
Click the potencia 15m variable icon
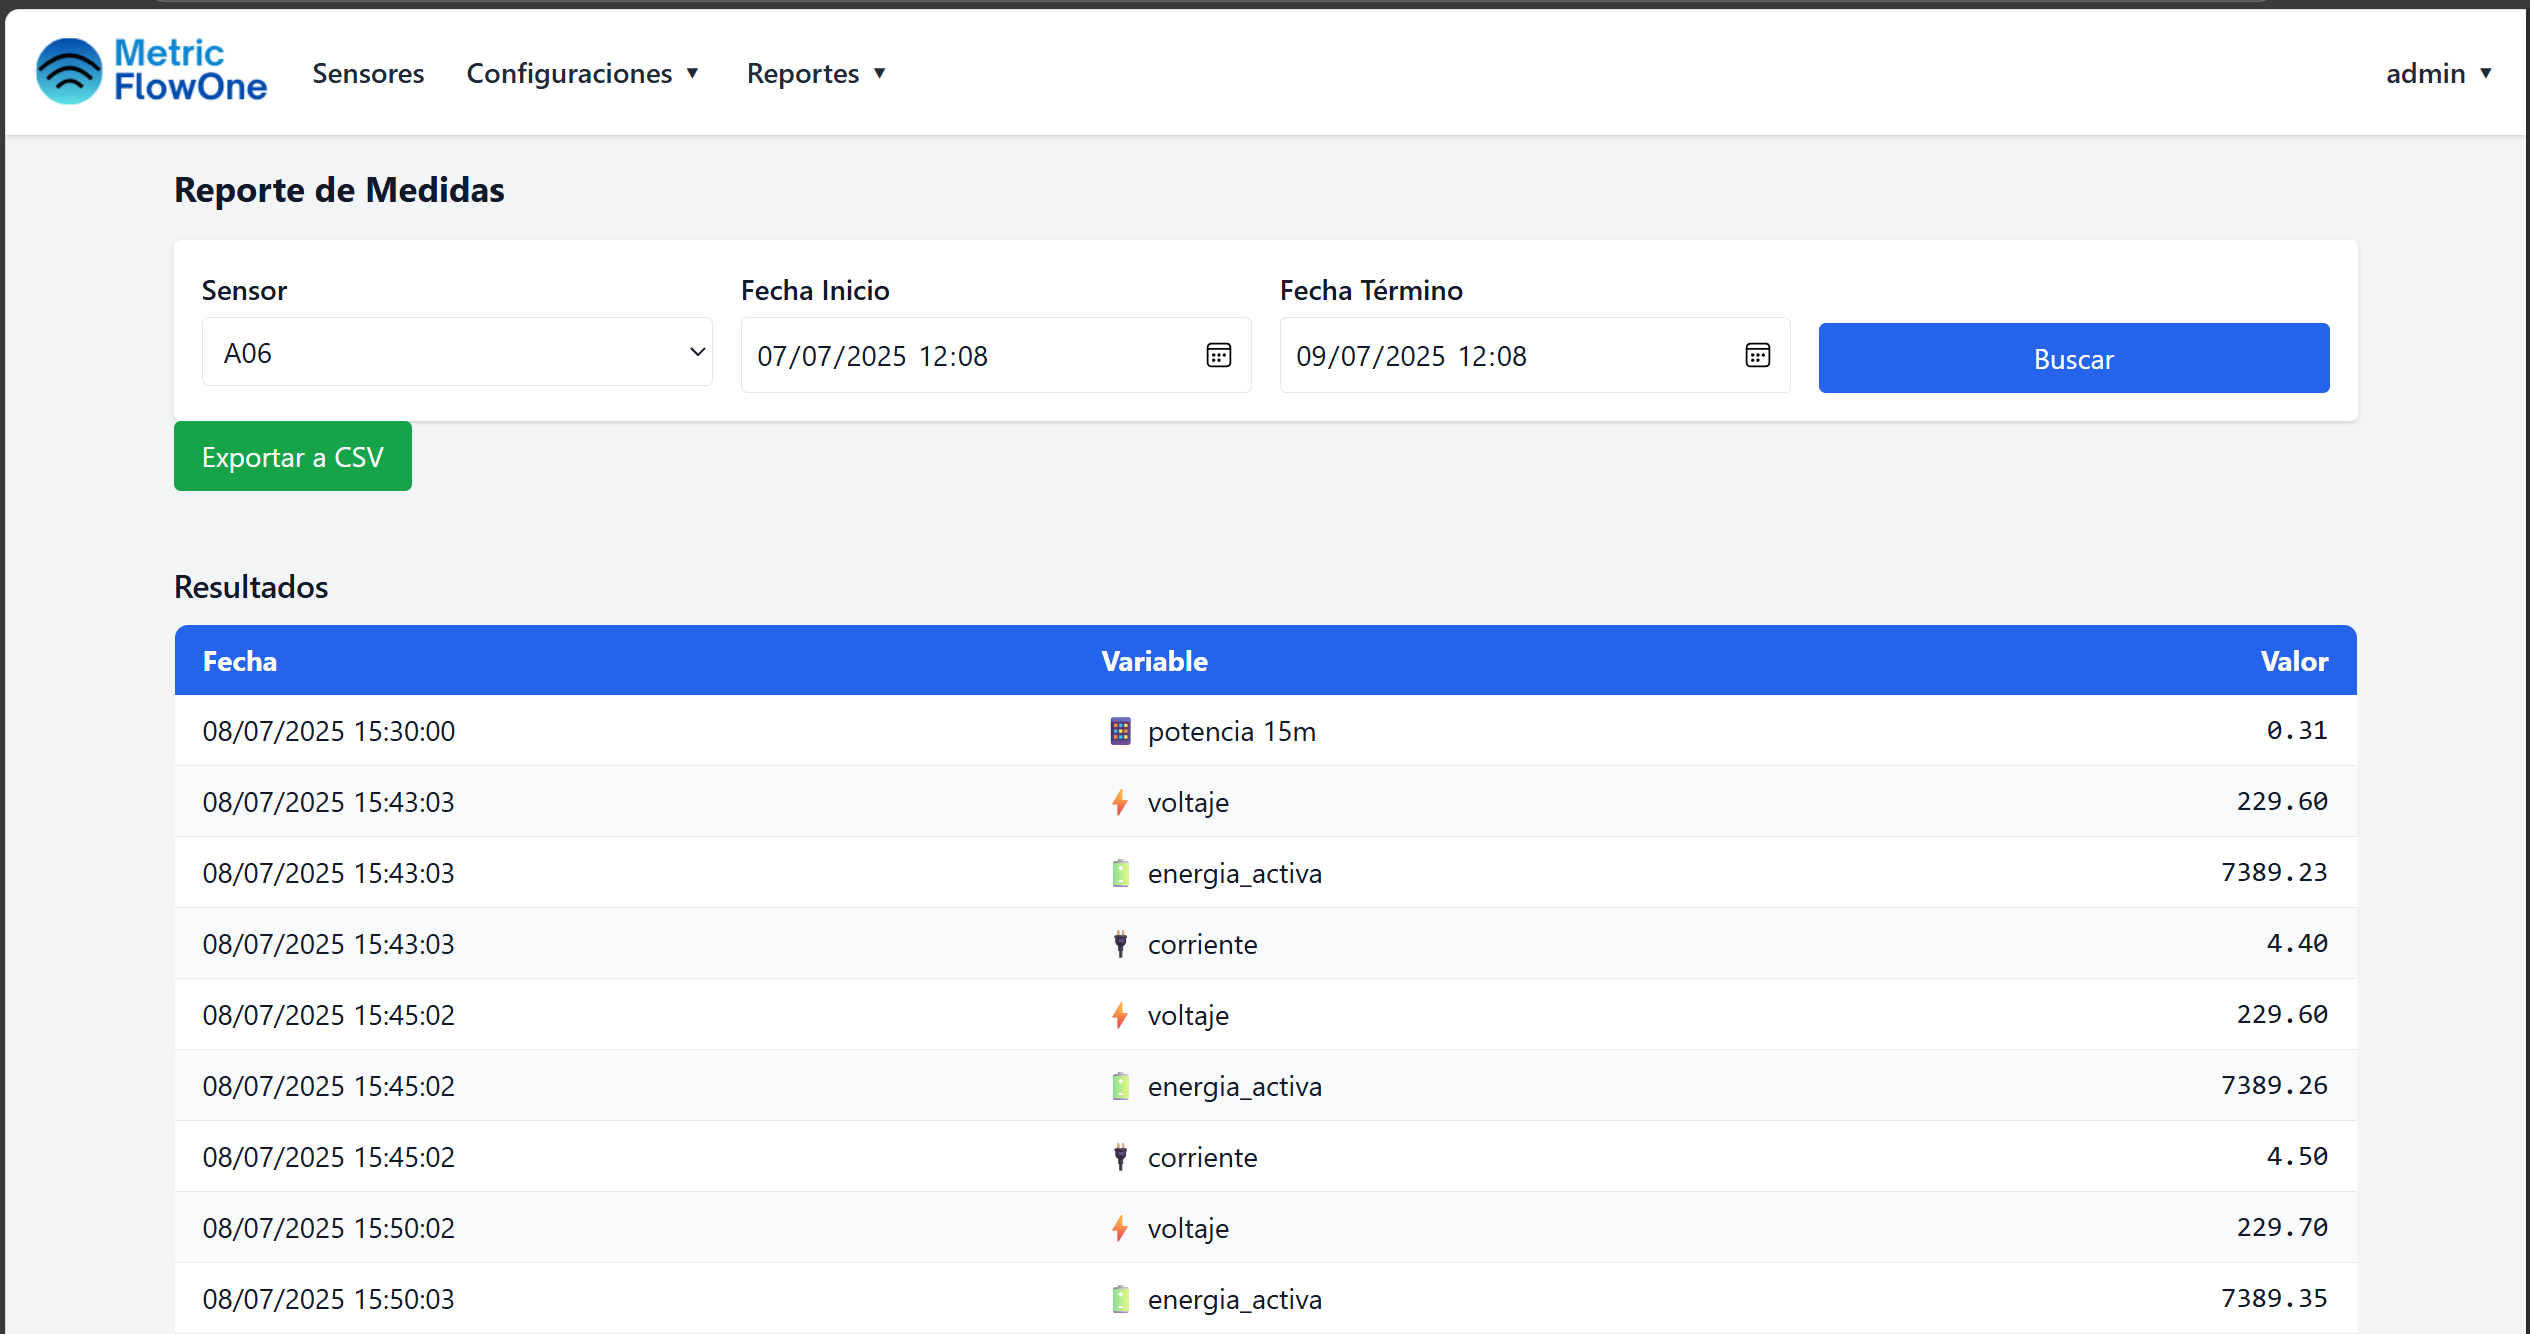[1120, 731]
